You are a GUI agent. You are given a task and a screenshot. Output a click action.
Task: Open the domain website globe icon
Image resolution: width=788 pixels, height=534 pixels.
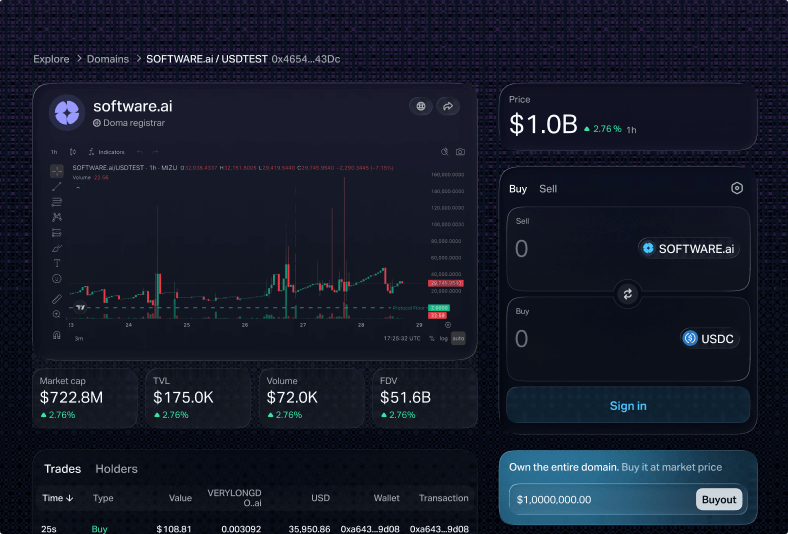pyautogui.click(x=421, y=106)
